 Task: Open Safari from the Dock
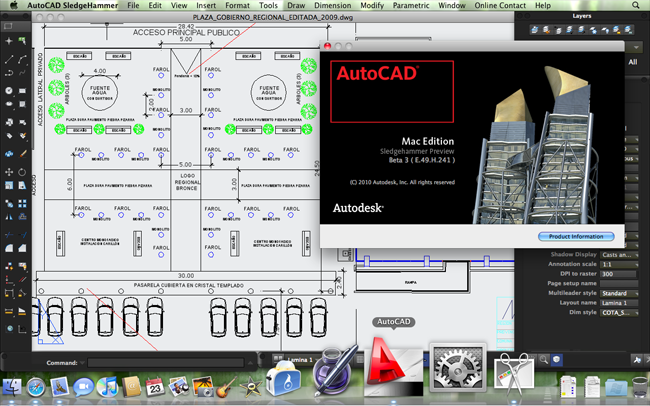(x=36, y=387)
